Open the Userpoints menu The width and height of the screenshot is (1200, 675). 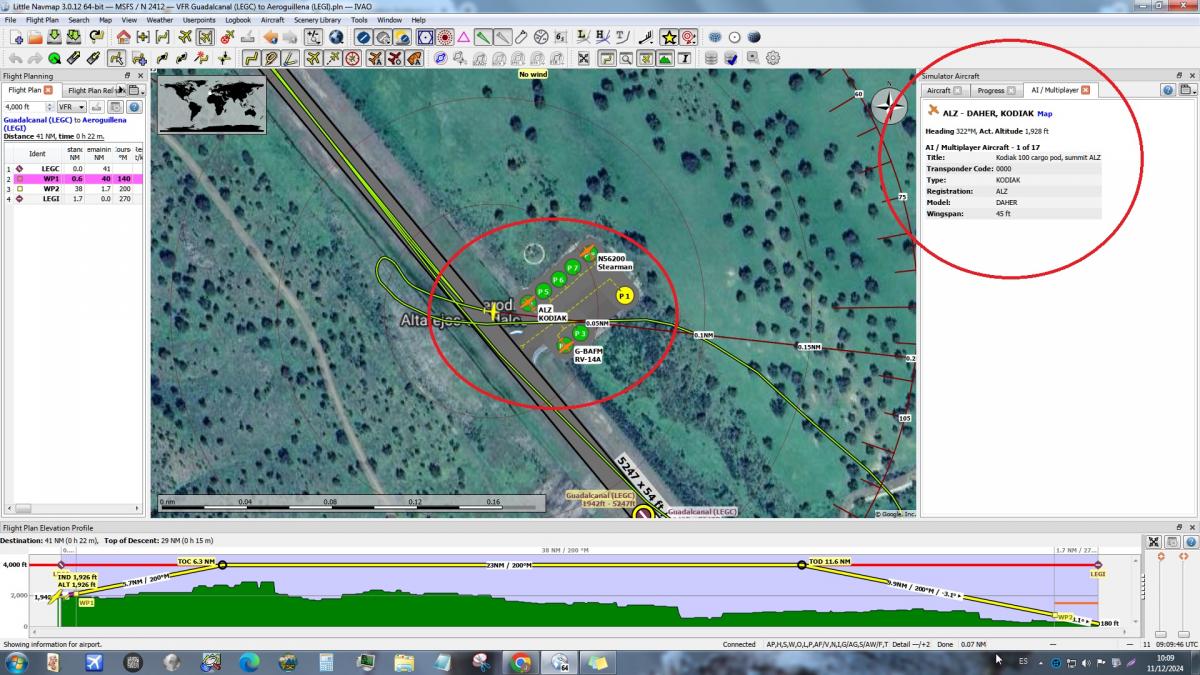(x=198, y=20)
